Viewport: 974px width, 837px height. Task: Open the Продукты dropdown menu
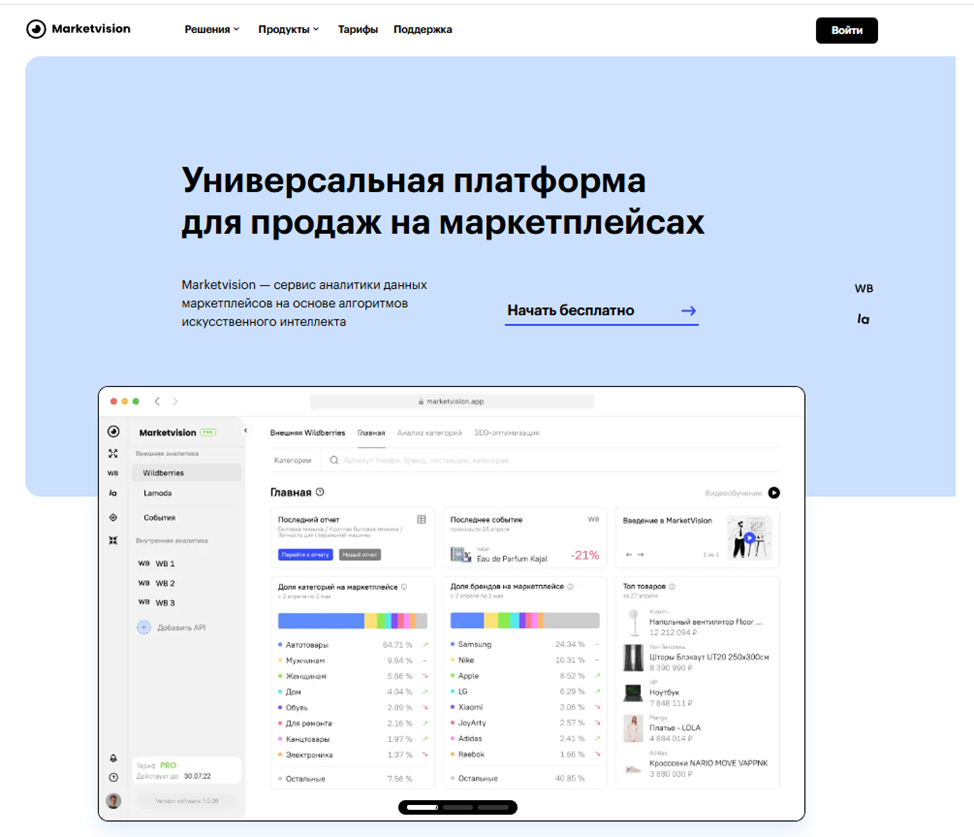tap(288, 29)
